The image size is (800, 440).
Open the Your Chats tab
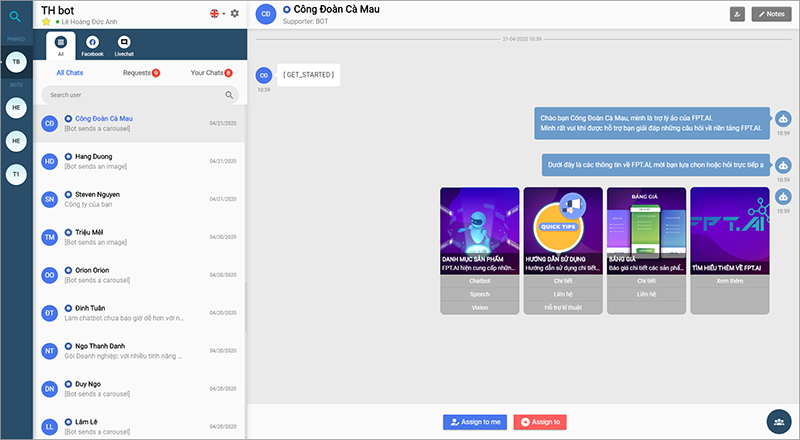pyautogui.click(x=212, y=72)
